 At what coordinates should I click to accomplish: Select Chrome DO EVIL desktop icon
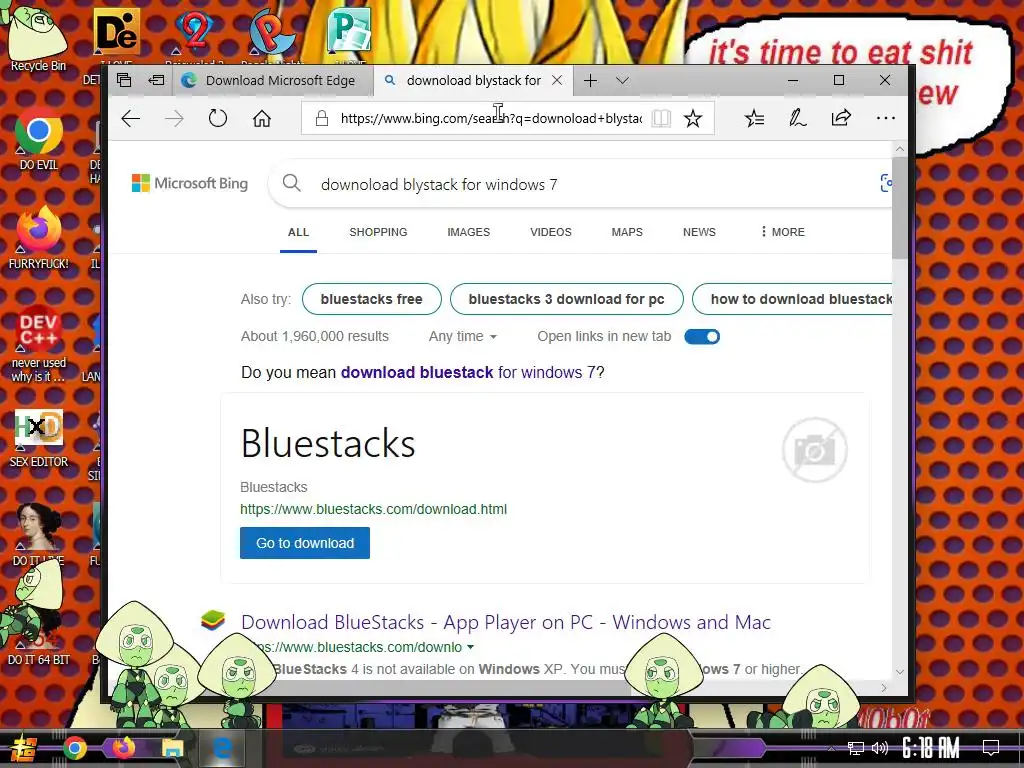39,138
